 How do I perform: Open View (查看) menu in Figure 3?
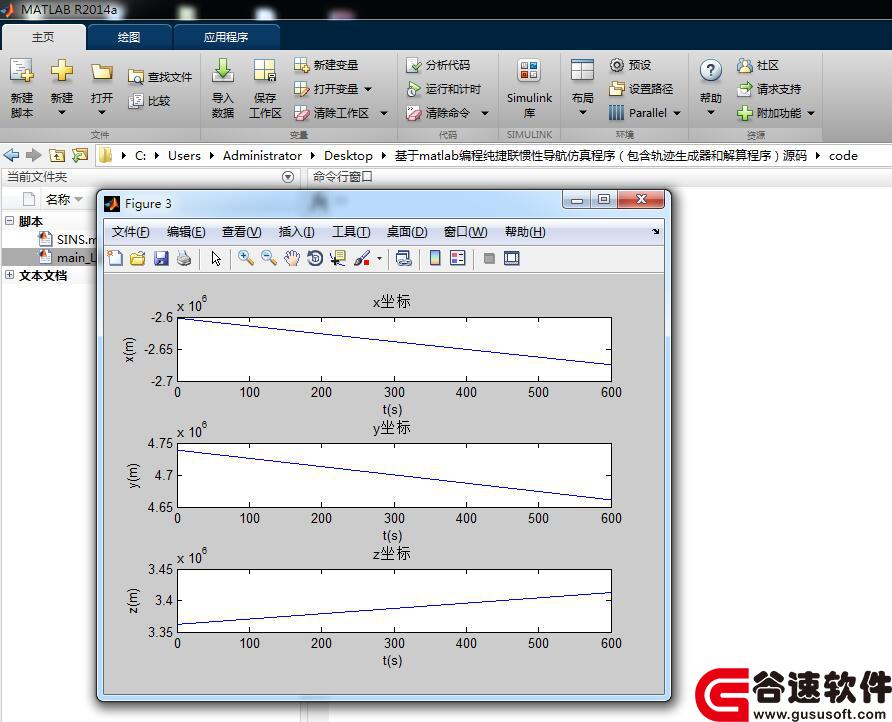coord(242,232)
